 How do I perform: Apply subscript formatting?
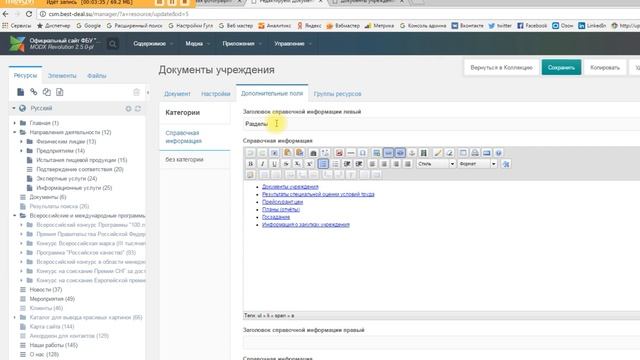(298, 164)
